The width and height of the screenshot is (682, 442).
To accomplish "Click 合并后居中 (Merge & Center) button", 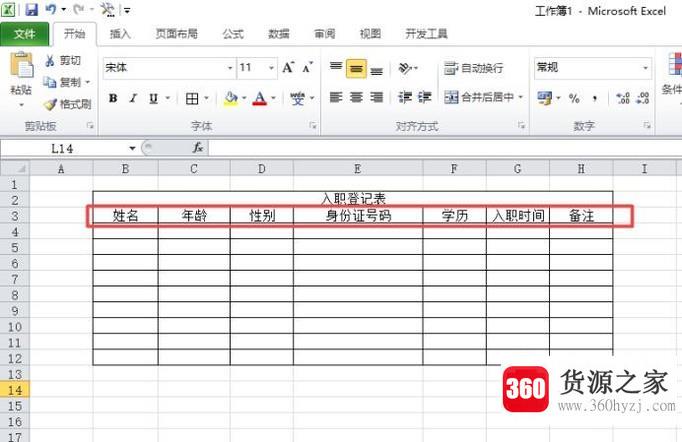I will click(479, 97).
